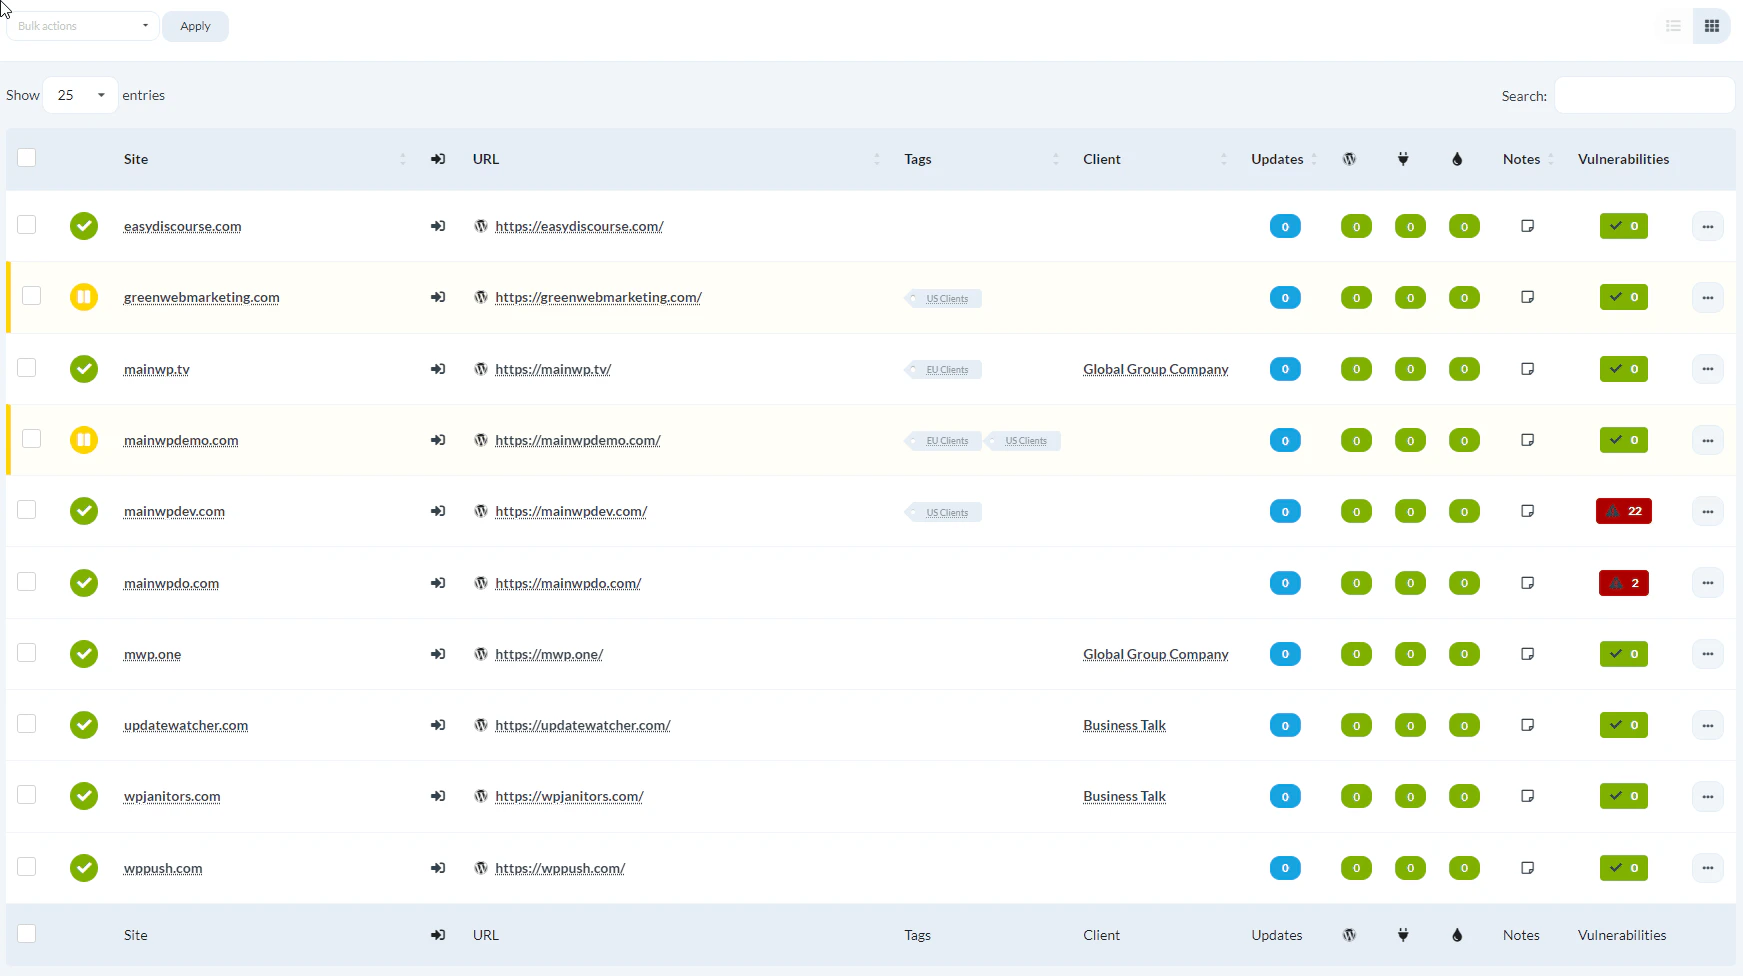
Task: Switch to list view layout icon
Action: (1673, 26)
